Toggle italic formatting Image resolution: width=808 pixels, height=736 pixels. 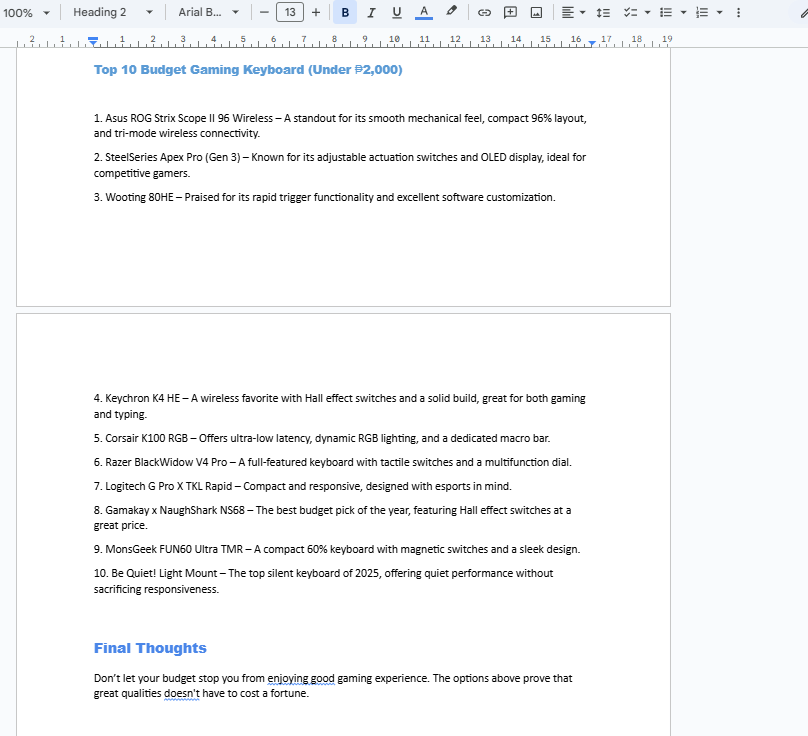[x=371, y=12]
